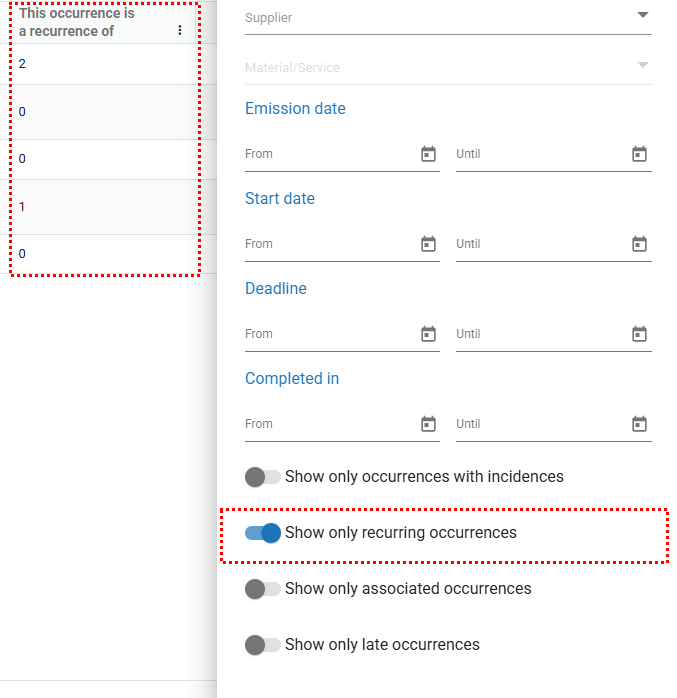Expand the Material/Service dropdown

click(642, 66)
